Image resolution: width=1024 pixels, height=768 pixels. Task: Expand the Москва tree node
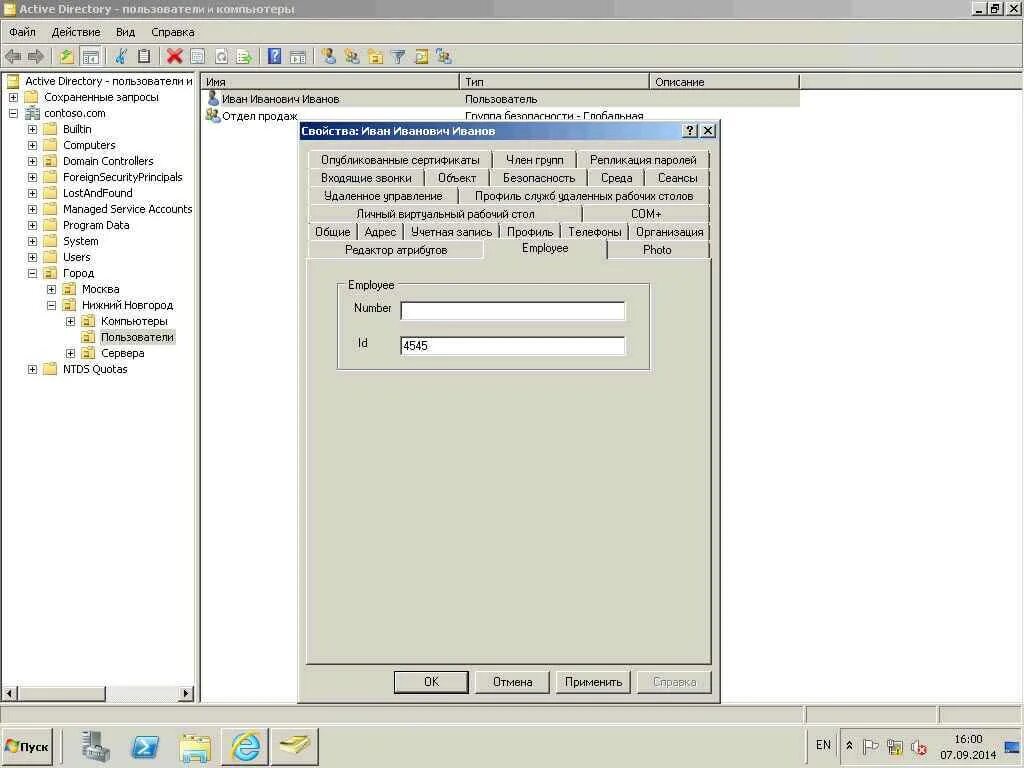[x=52, y=289]
